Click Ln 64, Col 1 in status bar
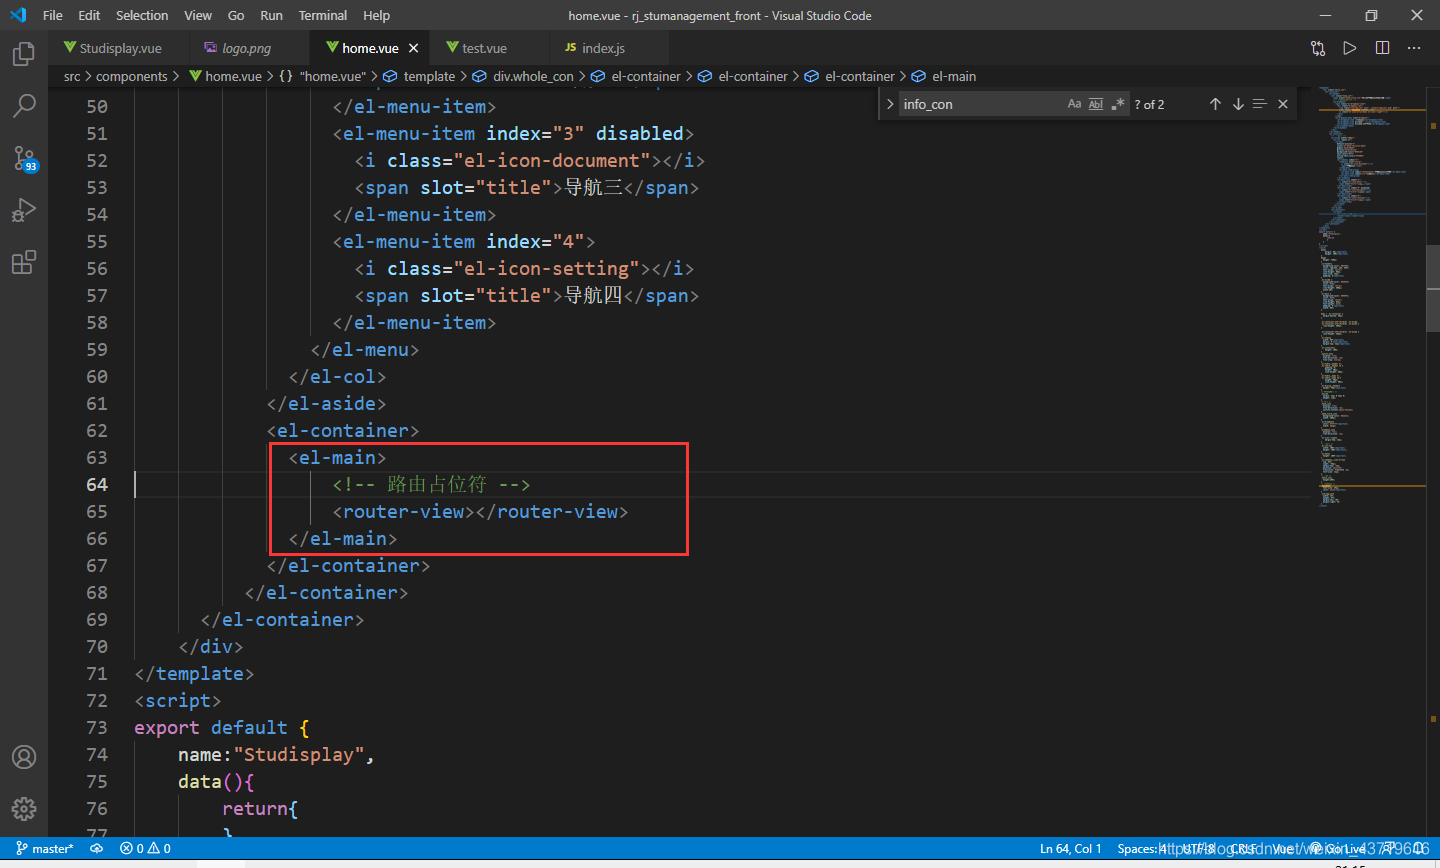 (1070, 848)
